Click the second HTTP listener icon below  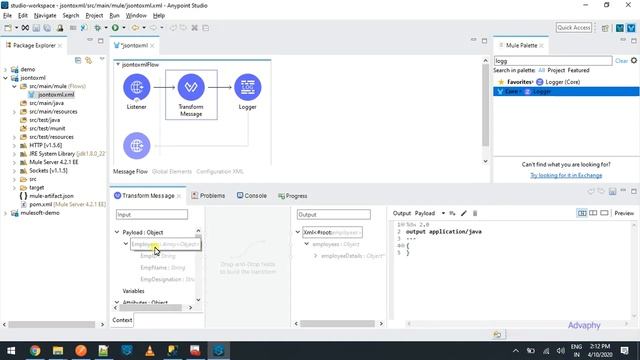tap(137, 146)
